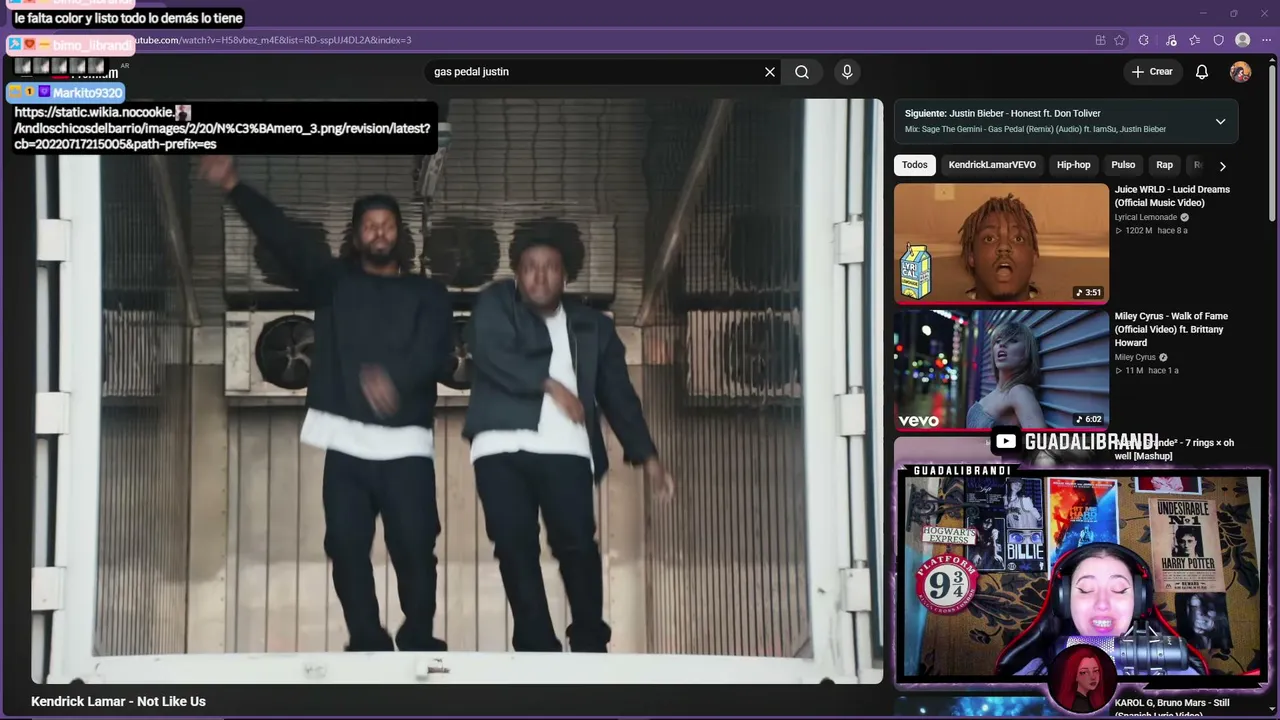Viewport: 1280px width, 720px height.
Task: Select the Todos filter chip
Action: [915, 165]
